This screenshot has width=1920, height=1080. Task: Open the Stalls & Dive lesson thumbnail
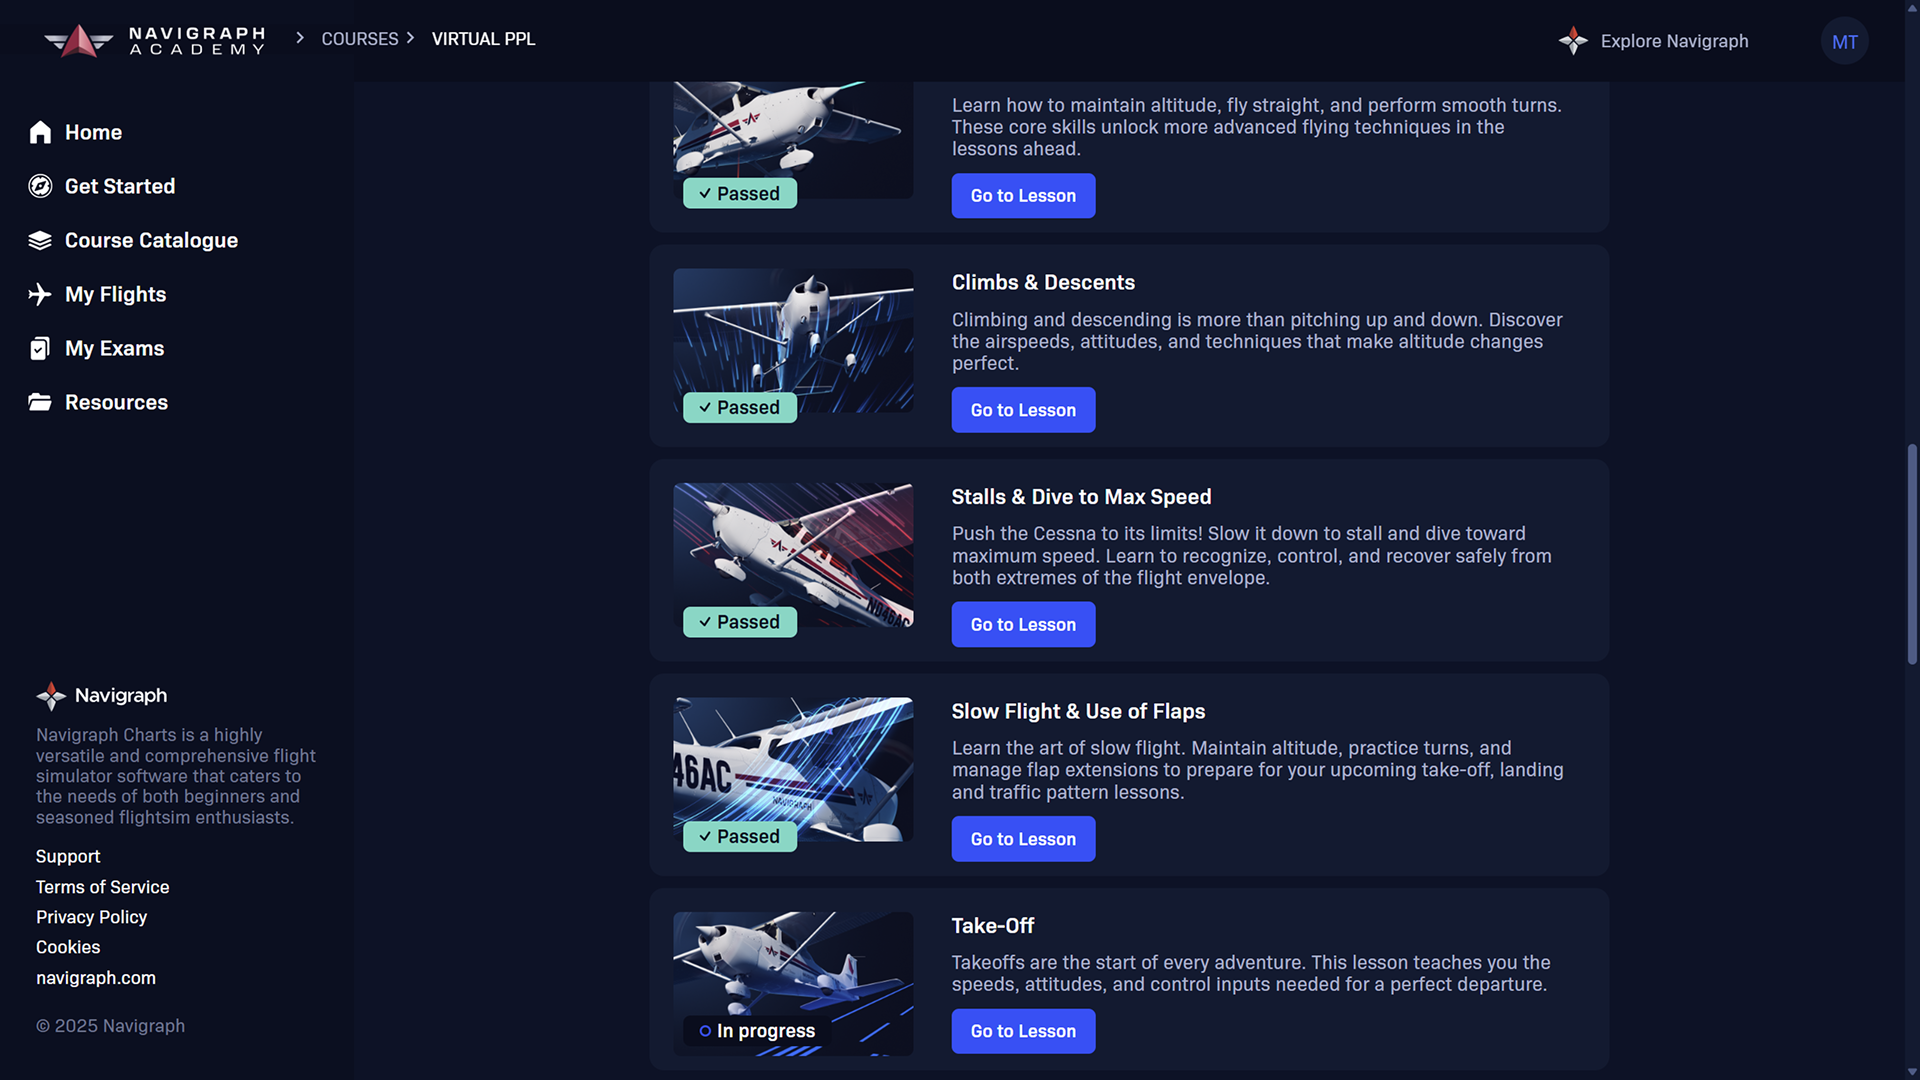(x=793, y=555)
